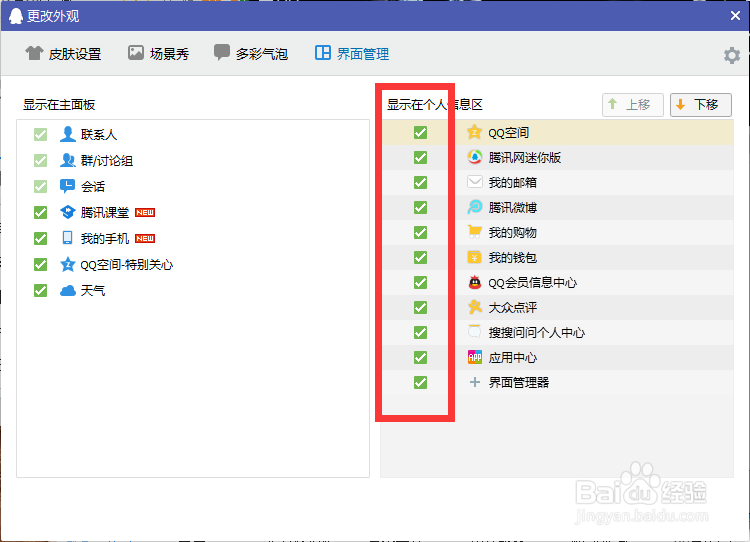Viewport: 750px width, 542px height.
Task: Toggle the 会话 checkbox
Action: coord(41,187)
